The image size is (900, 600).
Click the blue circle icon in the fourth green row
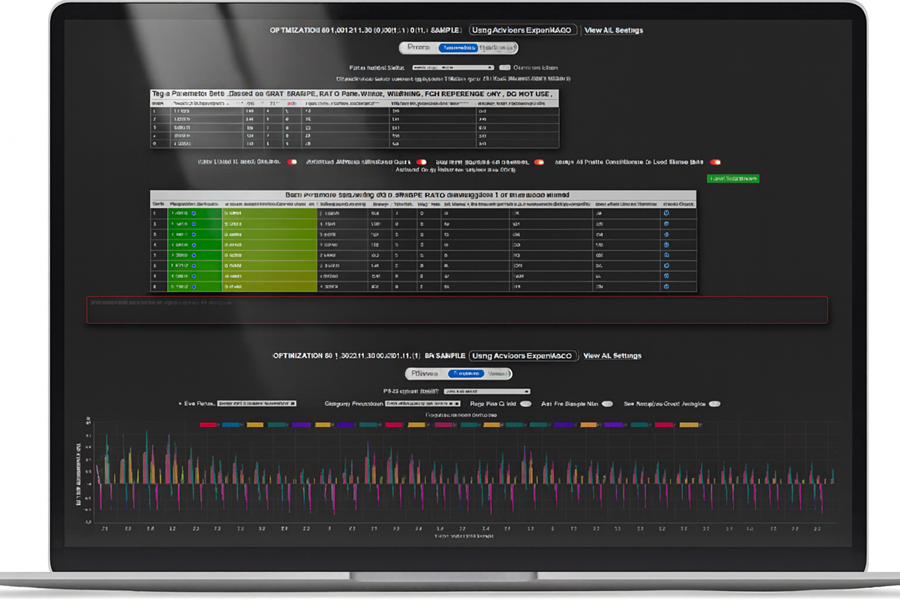[x=193, y=245]
